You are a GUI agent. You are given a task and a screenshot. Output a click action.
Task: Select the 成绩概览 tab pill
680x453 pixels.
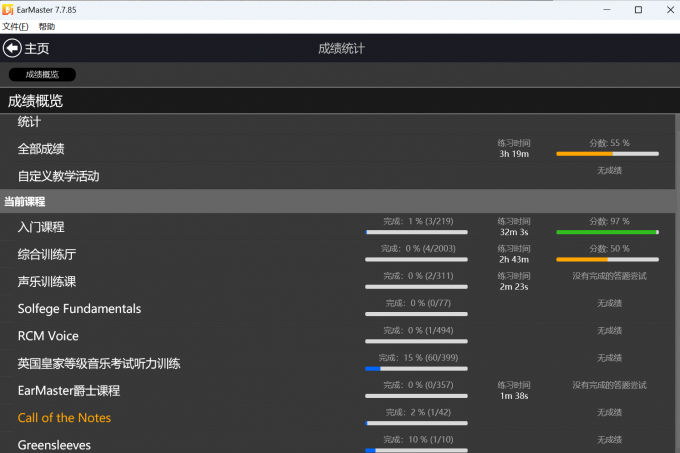click(42, 74)
